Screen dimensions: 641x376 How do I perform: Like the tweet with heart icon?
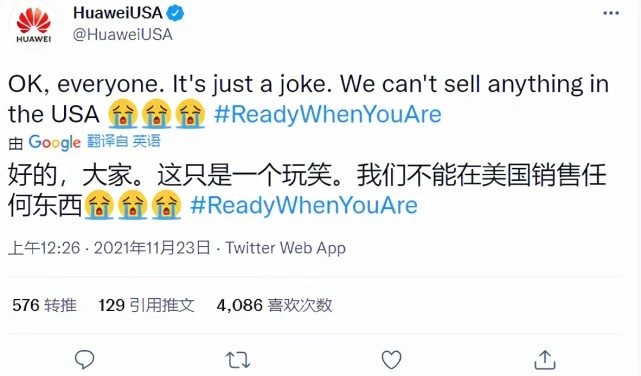point(391,360)
